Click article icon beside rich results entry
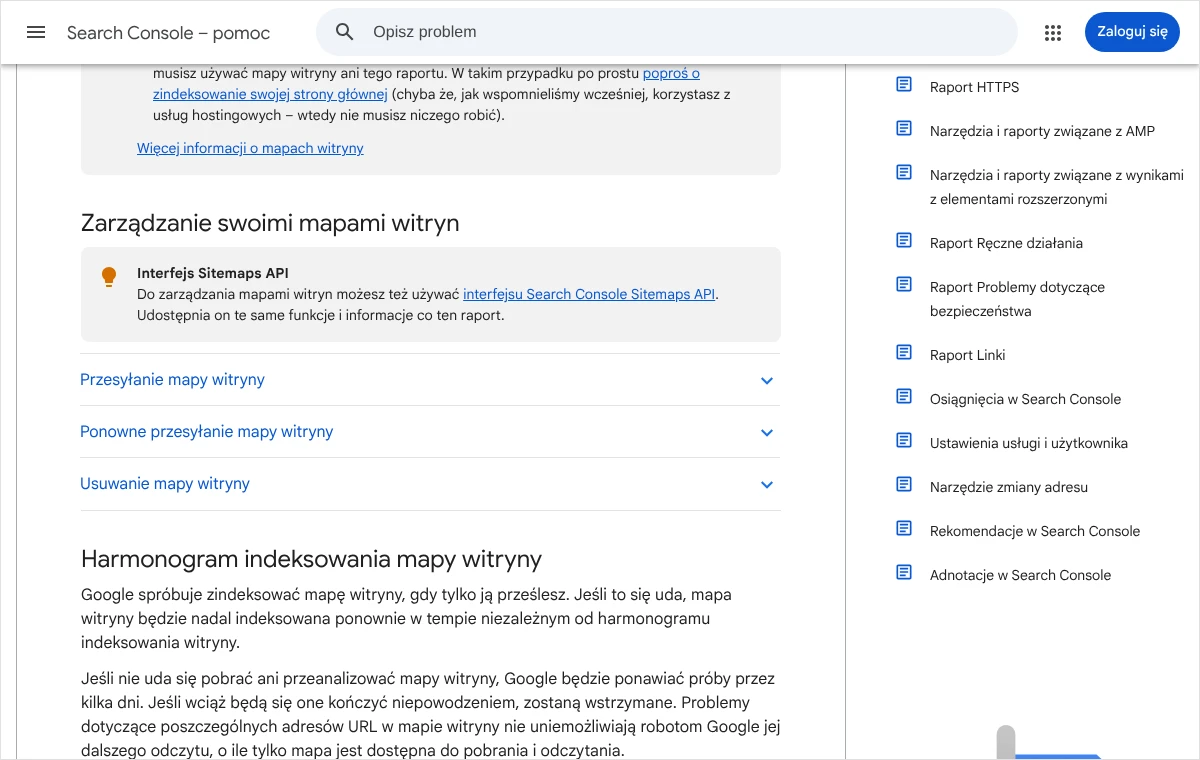The height and width of the screenshot is (760, 1200). click(x=904, y=172)
